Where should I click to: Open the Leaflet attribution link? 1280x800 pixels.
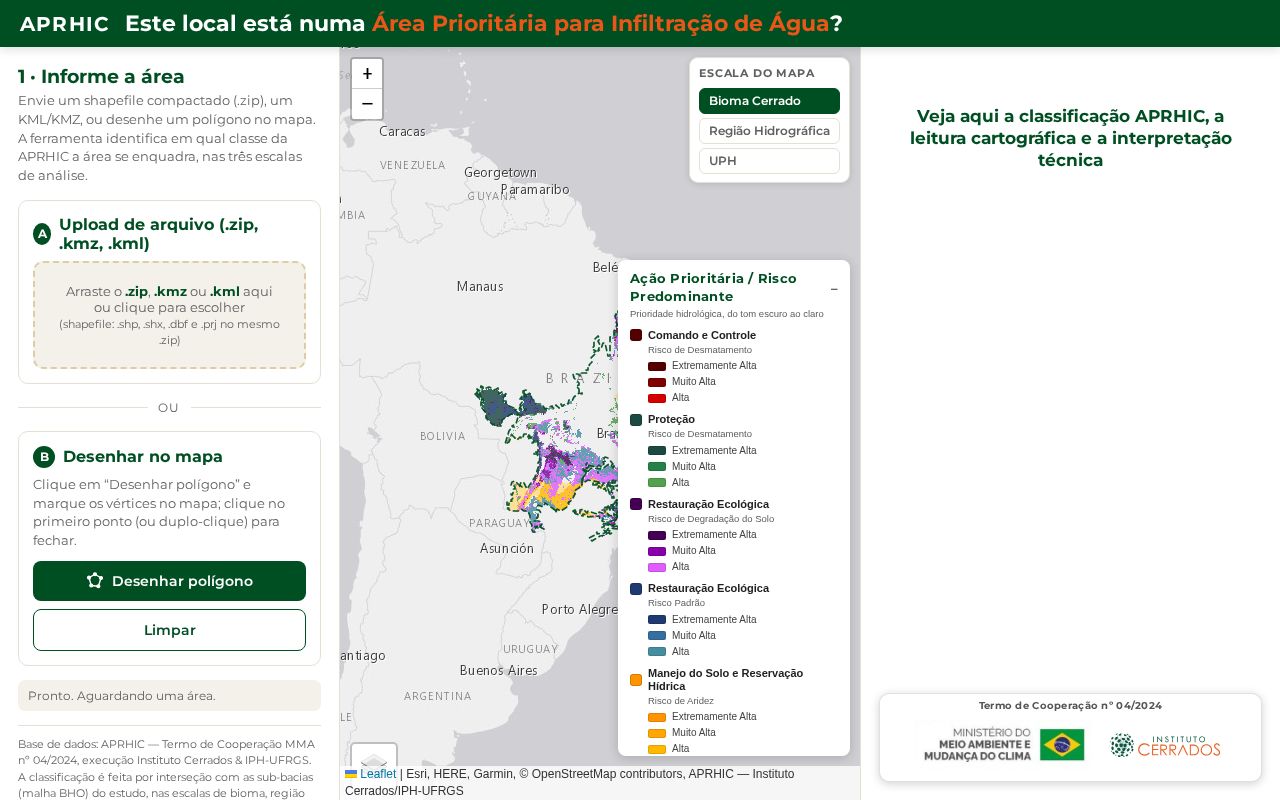point(378,774)
